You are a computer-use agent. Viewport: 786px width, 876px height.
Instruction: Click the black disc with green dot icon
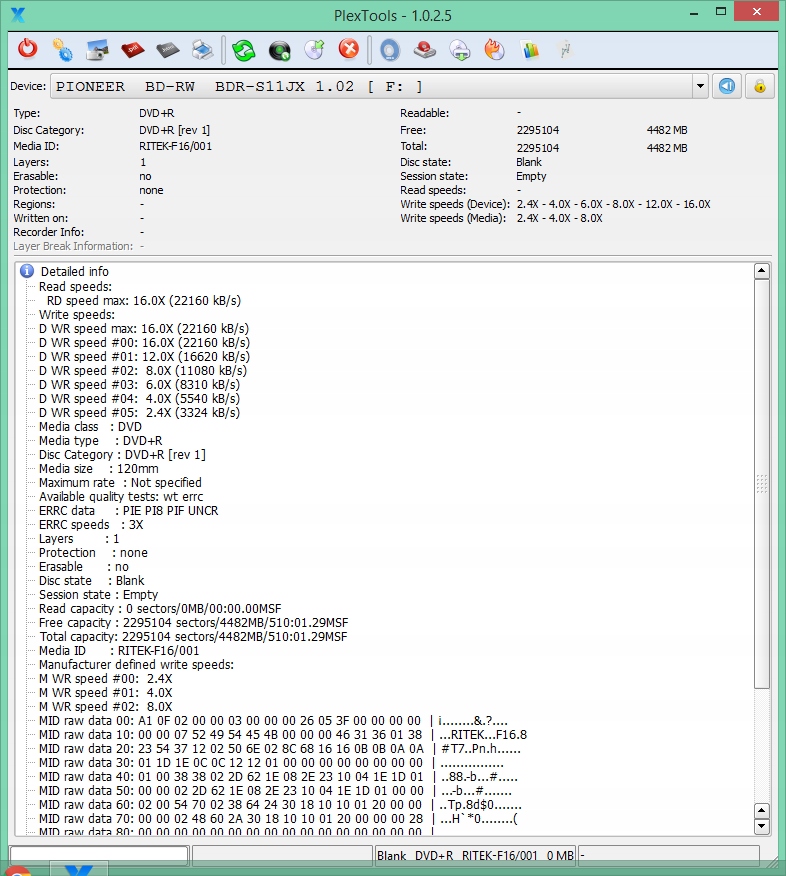point(279,49)
